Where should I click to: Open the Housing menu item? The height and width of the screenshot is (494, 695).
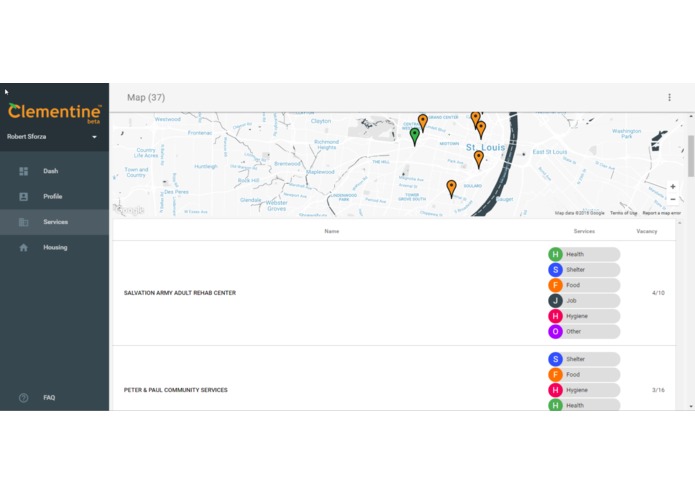55,247
